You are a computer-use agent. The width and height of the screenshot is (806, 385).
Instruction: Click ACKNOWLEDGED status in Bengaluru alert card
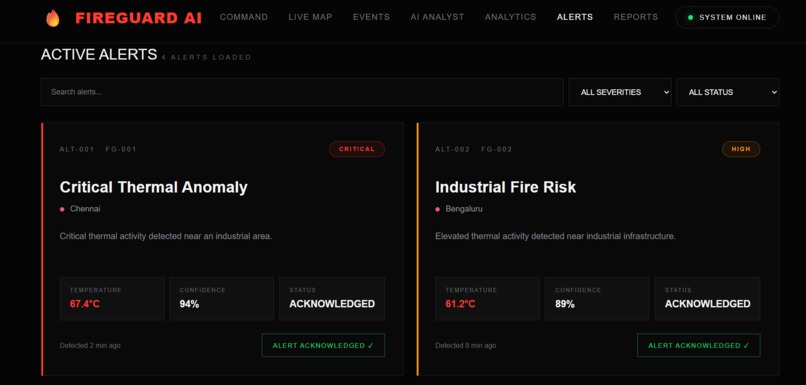click(x=707, y=304)
